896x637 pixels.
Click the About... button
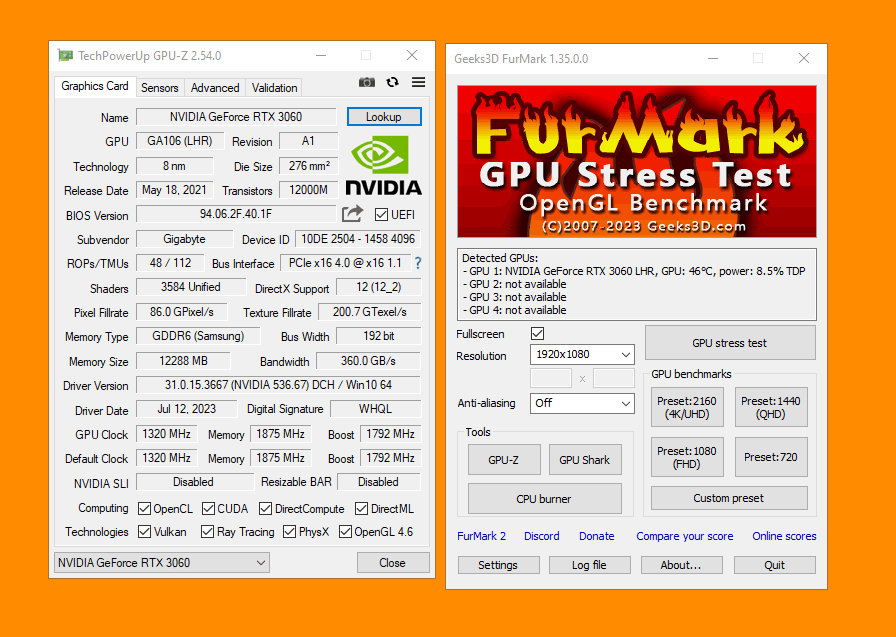coord(681,565)
